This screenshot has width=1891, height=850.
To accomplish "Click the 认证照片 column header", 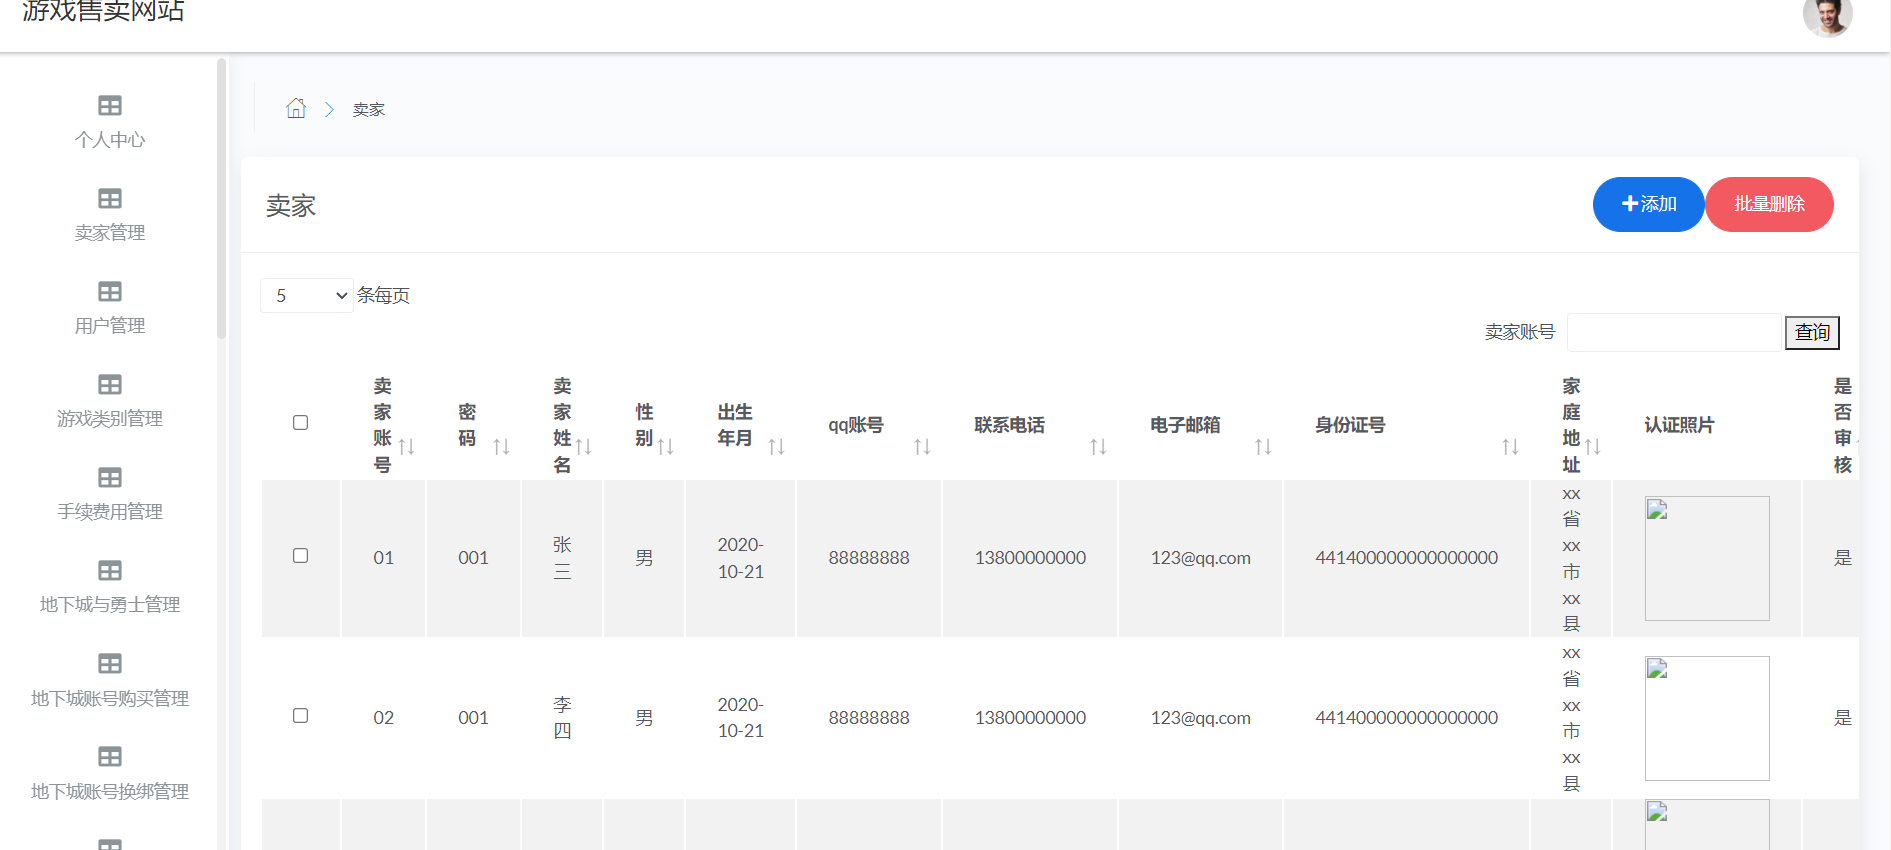I will [1679, 425].
